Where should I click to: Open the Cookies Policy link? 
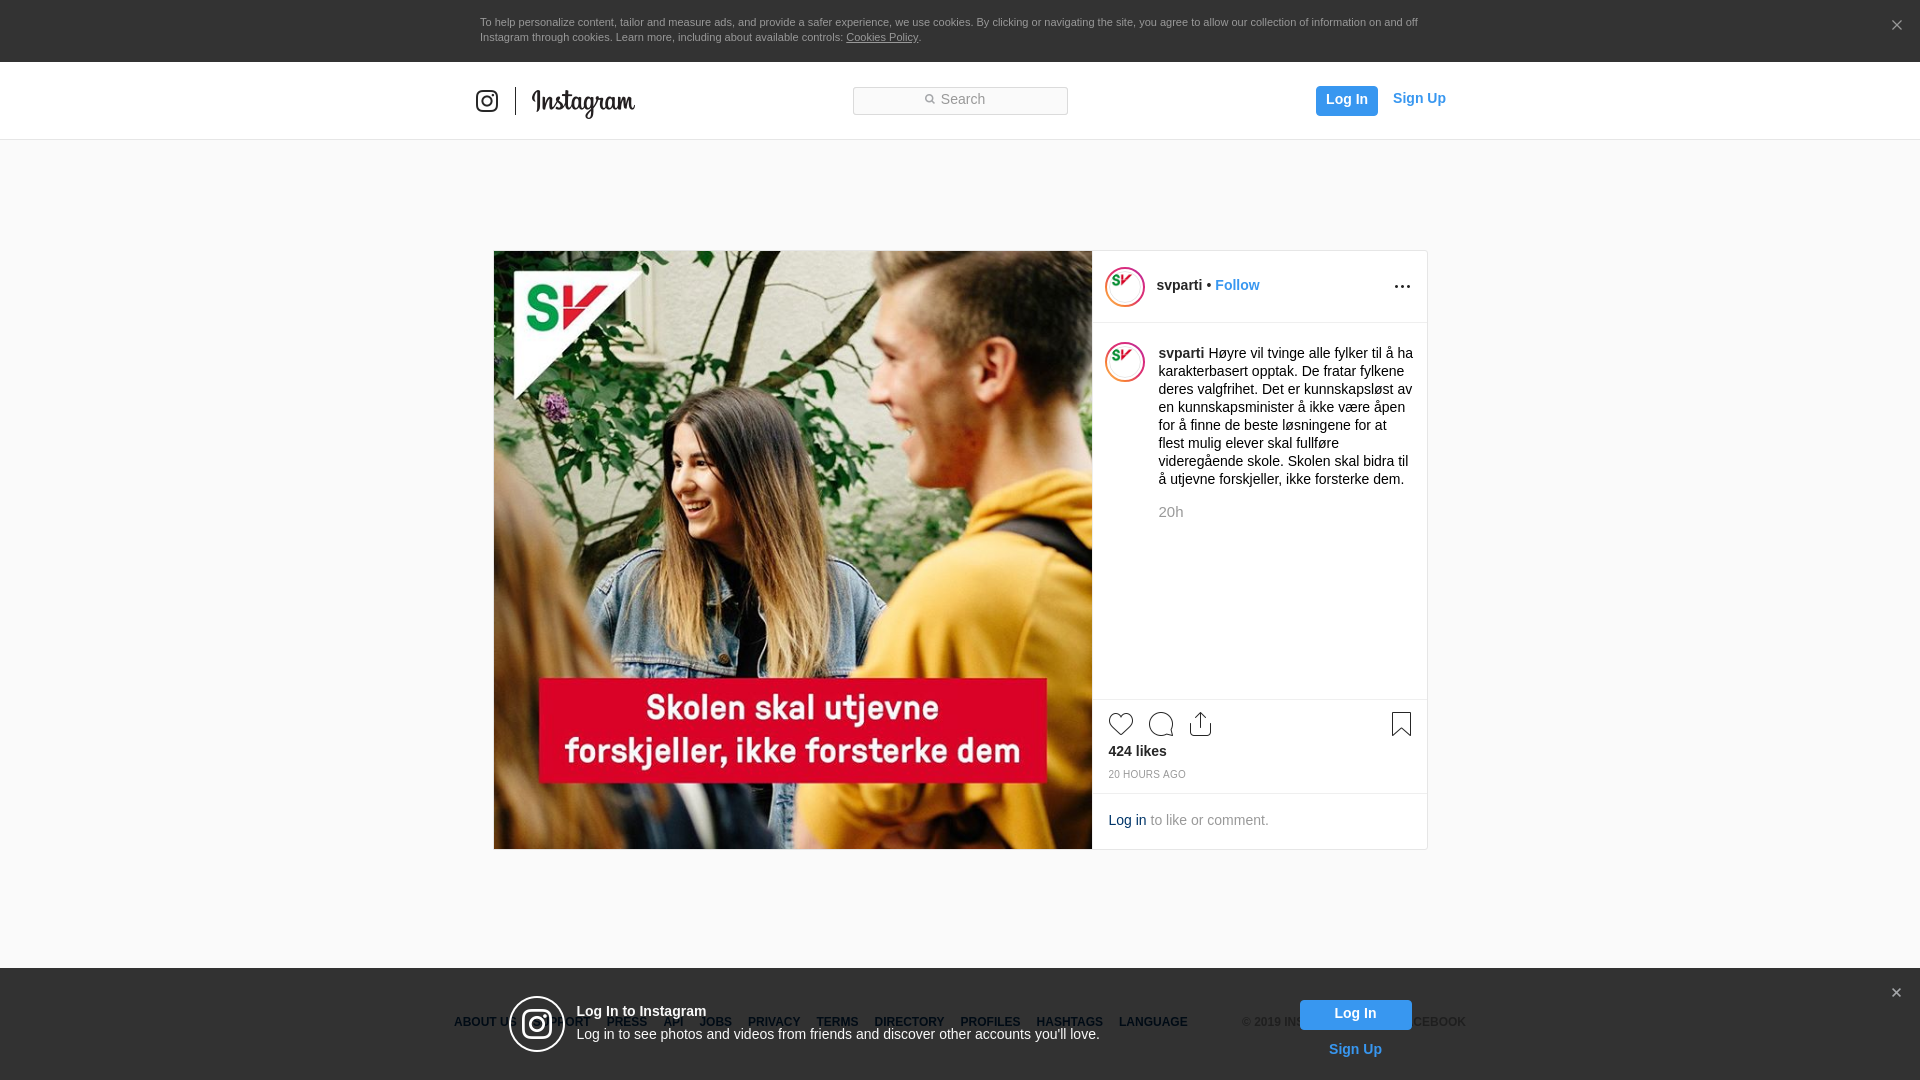(x=882, y=37)
